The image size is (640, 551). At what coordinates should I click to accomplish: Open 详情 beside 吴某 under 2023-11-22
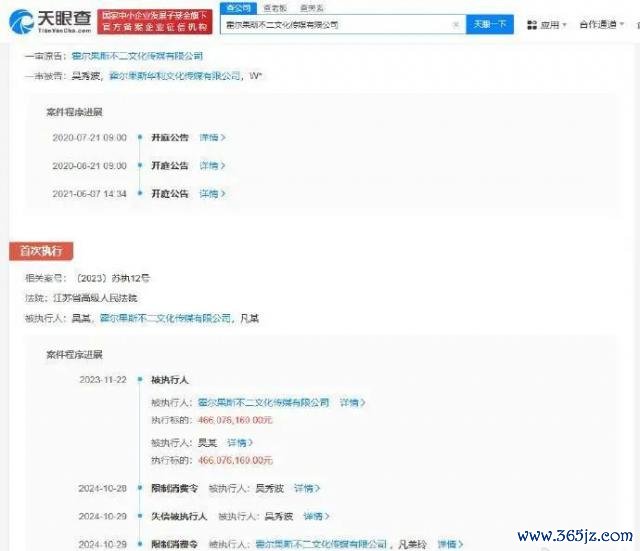(x=240, y=442)
